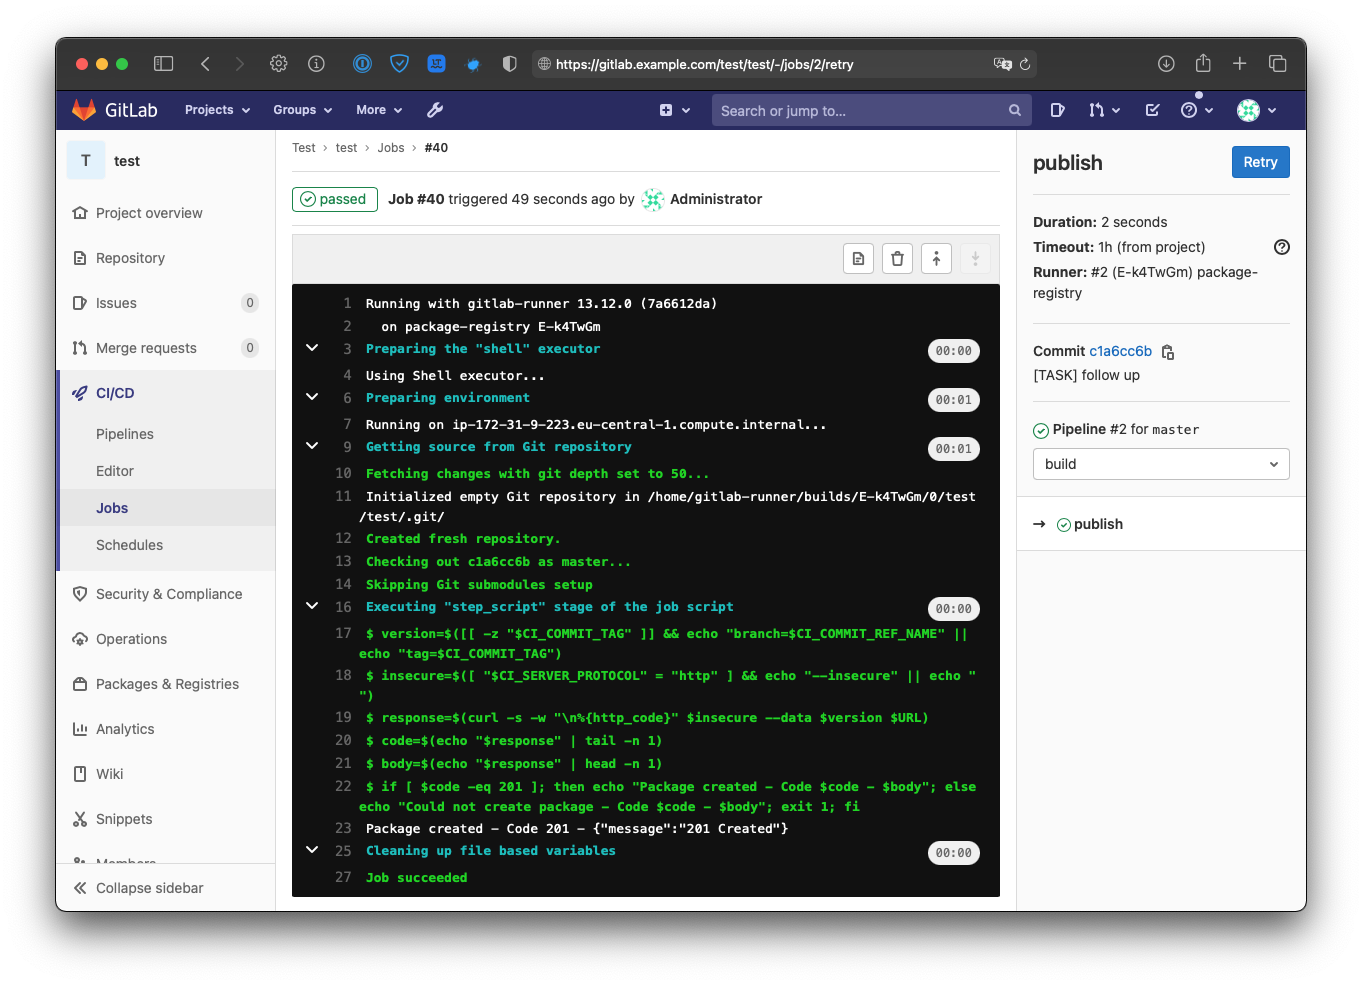
Task: Show the complete raw job log
Action: (858, 258)
